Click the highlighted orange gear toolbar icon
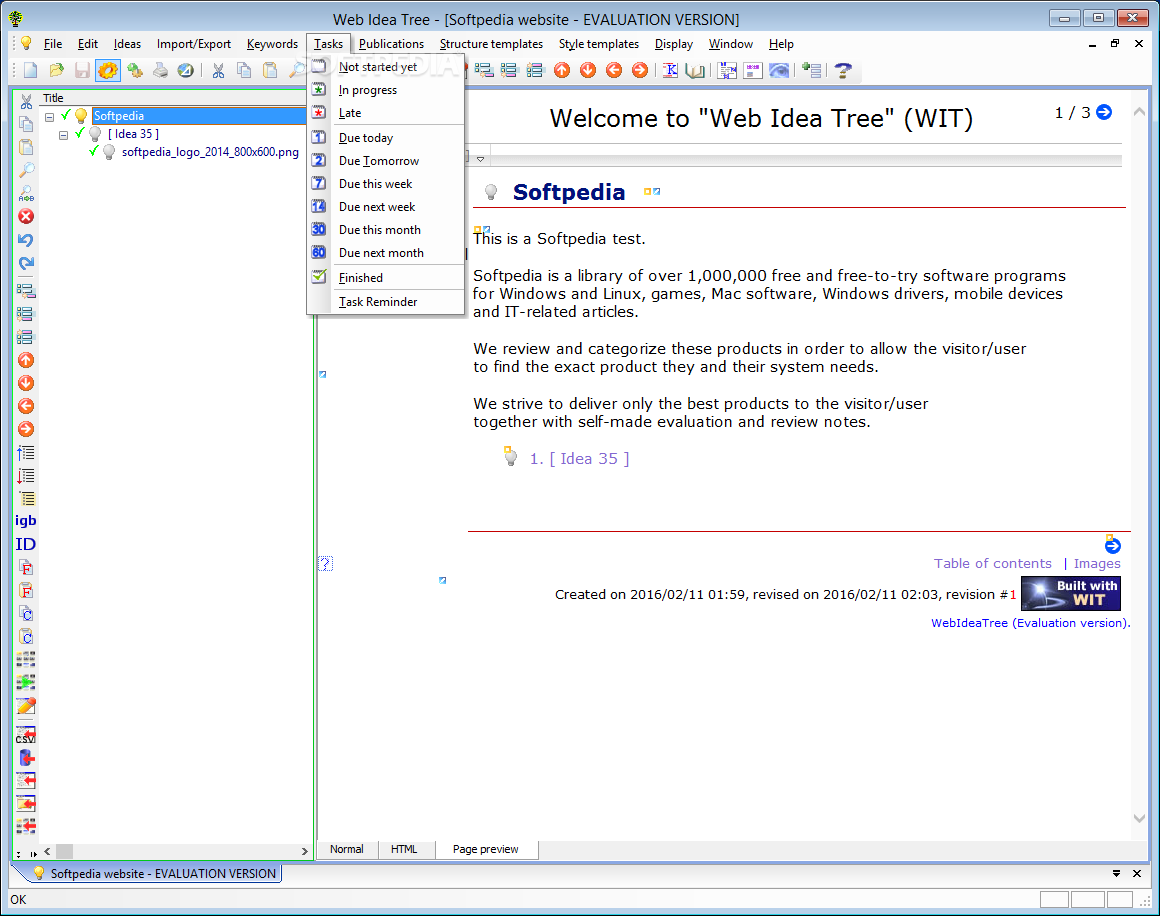The height and width of the screenshot is (916, 1160). [x=108, y=70]
